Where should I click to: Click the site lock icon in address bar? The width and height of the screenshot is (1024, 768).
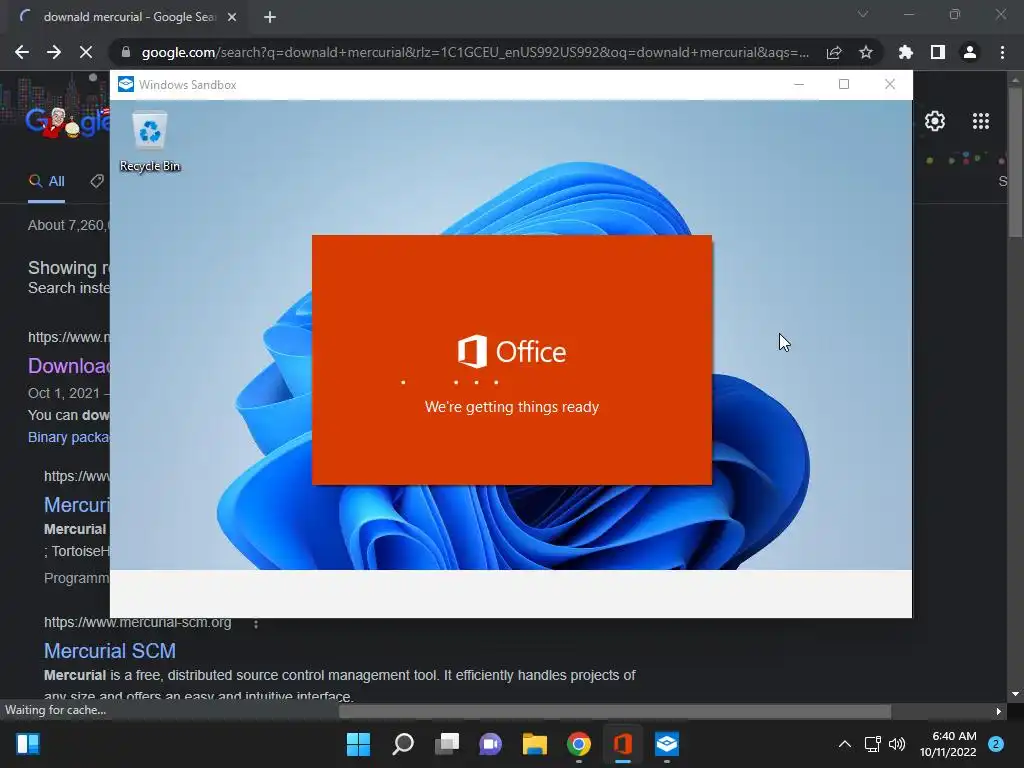click(125, 52)
